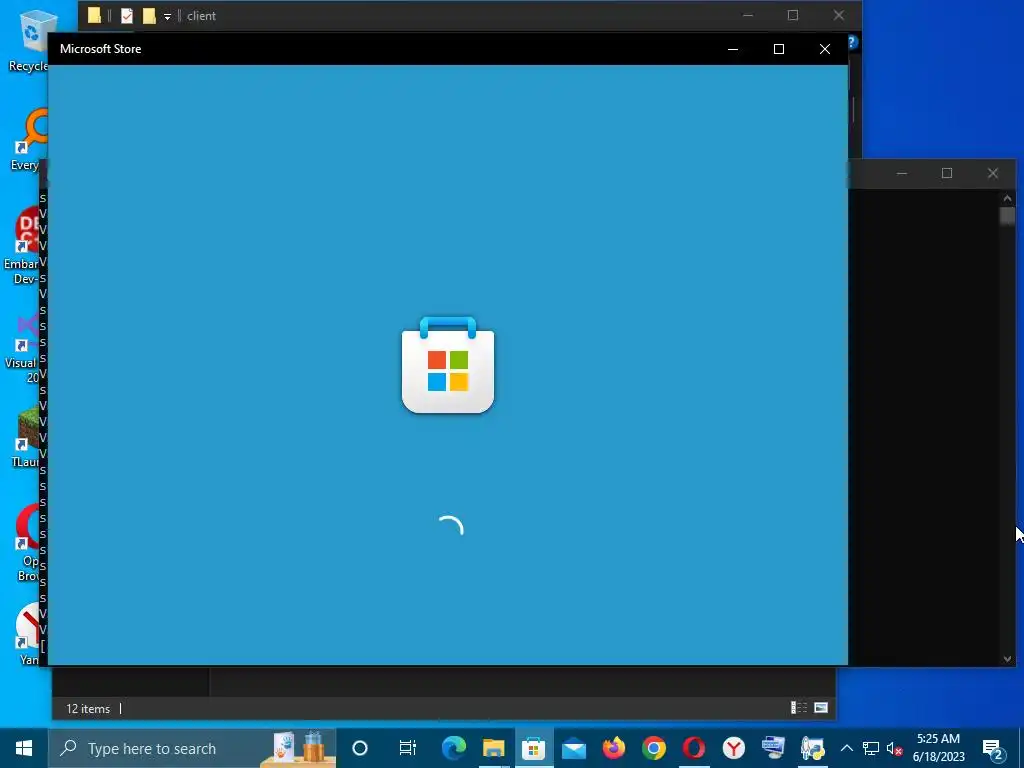Image resolution: width=1024 pixels, height=768 pixels.
Task: Click the console window scrollbar thumb
Action: pyautogui.click(x=1007, y=216)
